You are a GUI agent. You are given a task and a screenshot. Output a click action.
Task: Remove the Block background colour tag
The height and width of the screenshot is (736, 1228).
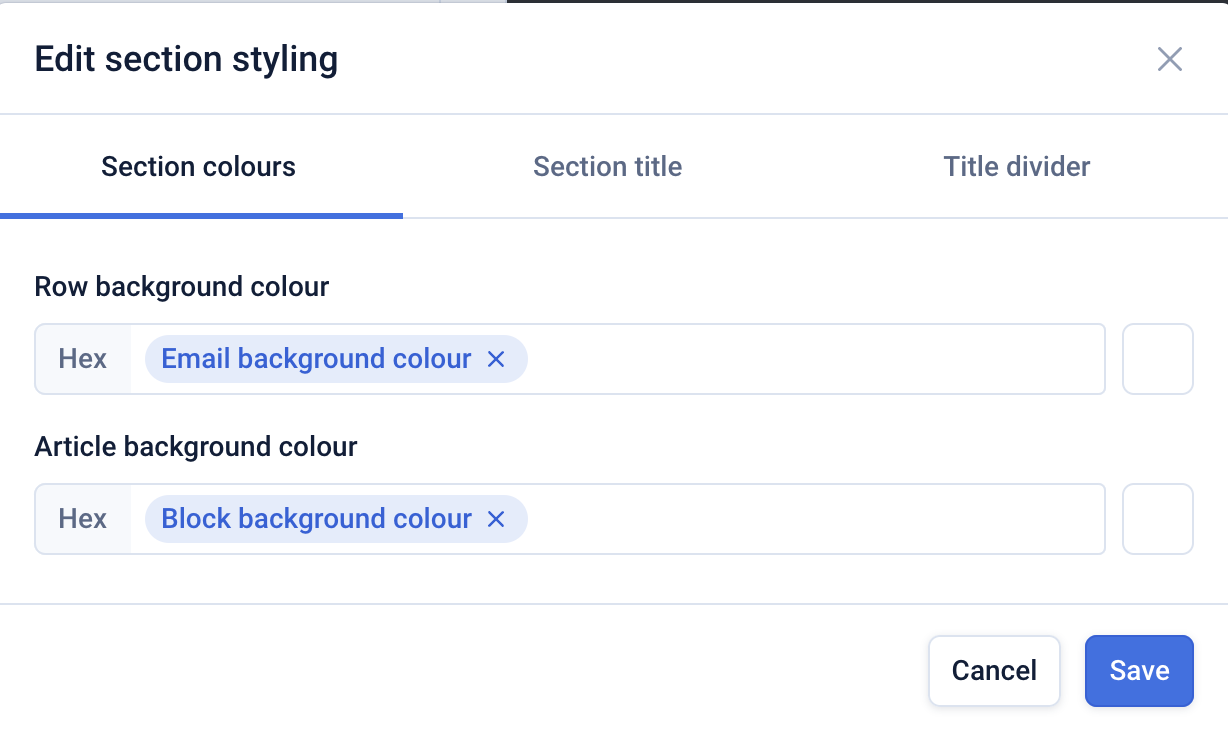[496, 519]
